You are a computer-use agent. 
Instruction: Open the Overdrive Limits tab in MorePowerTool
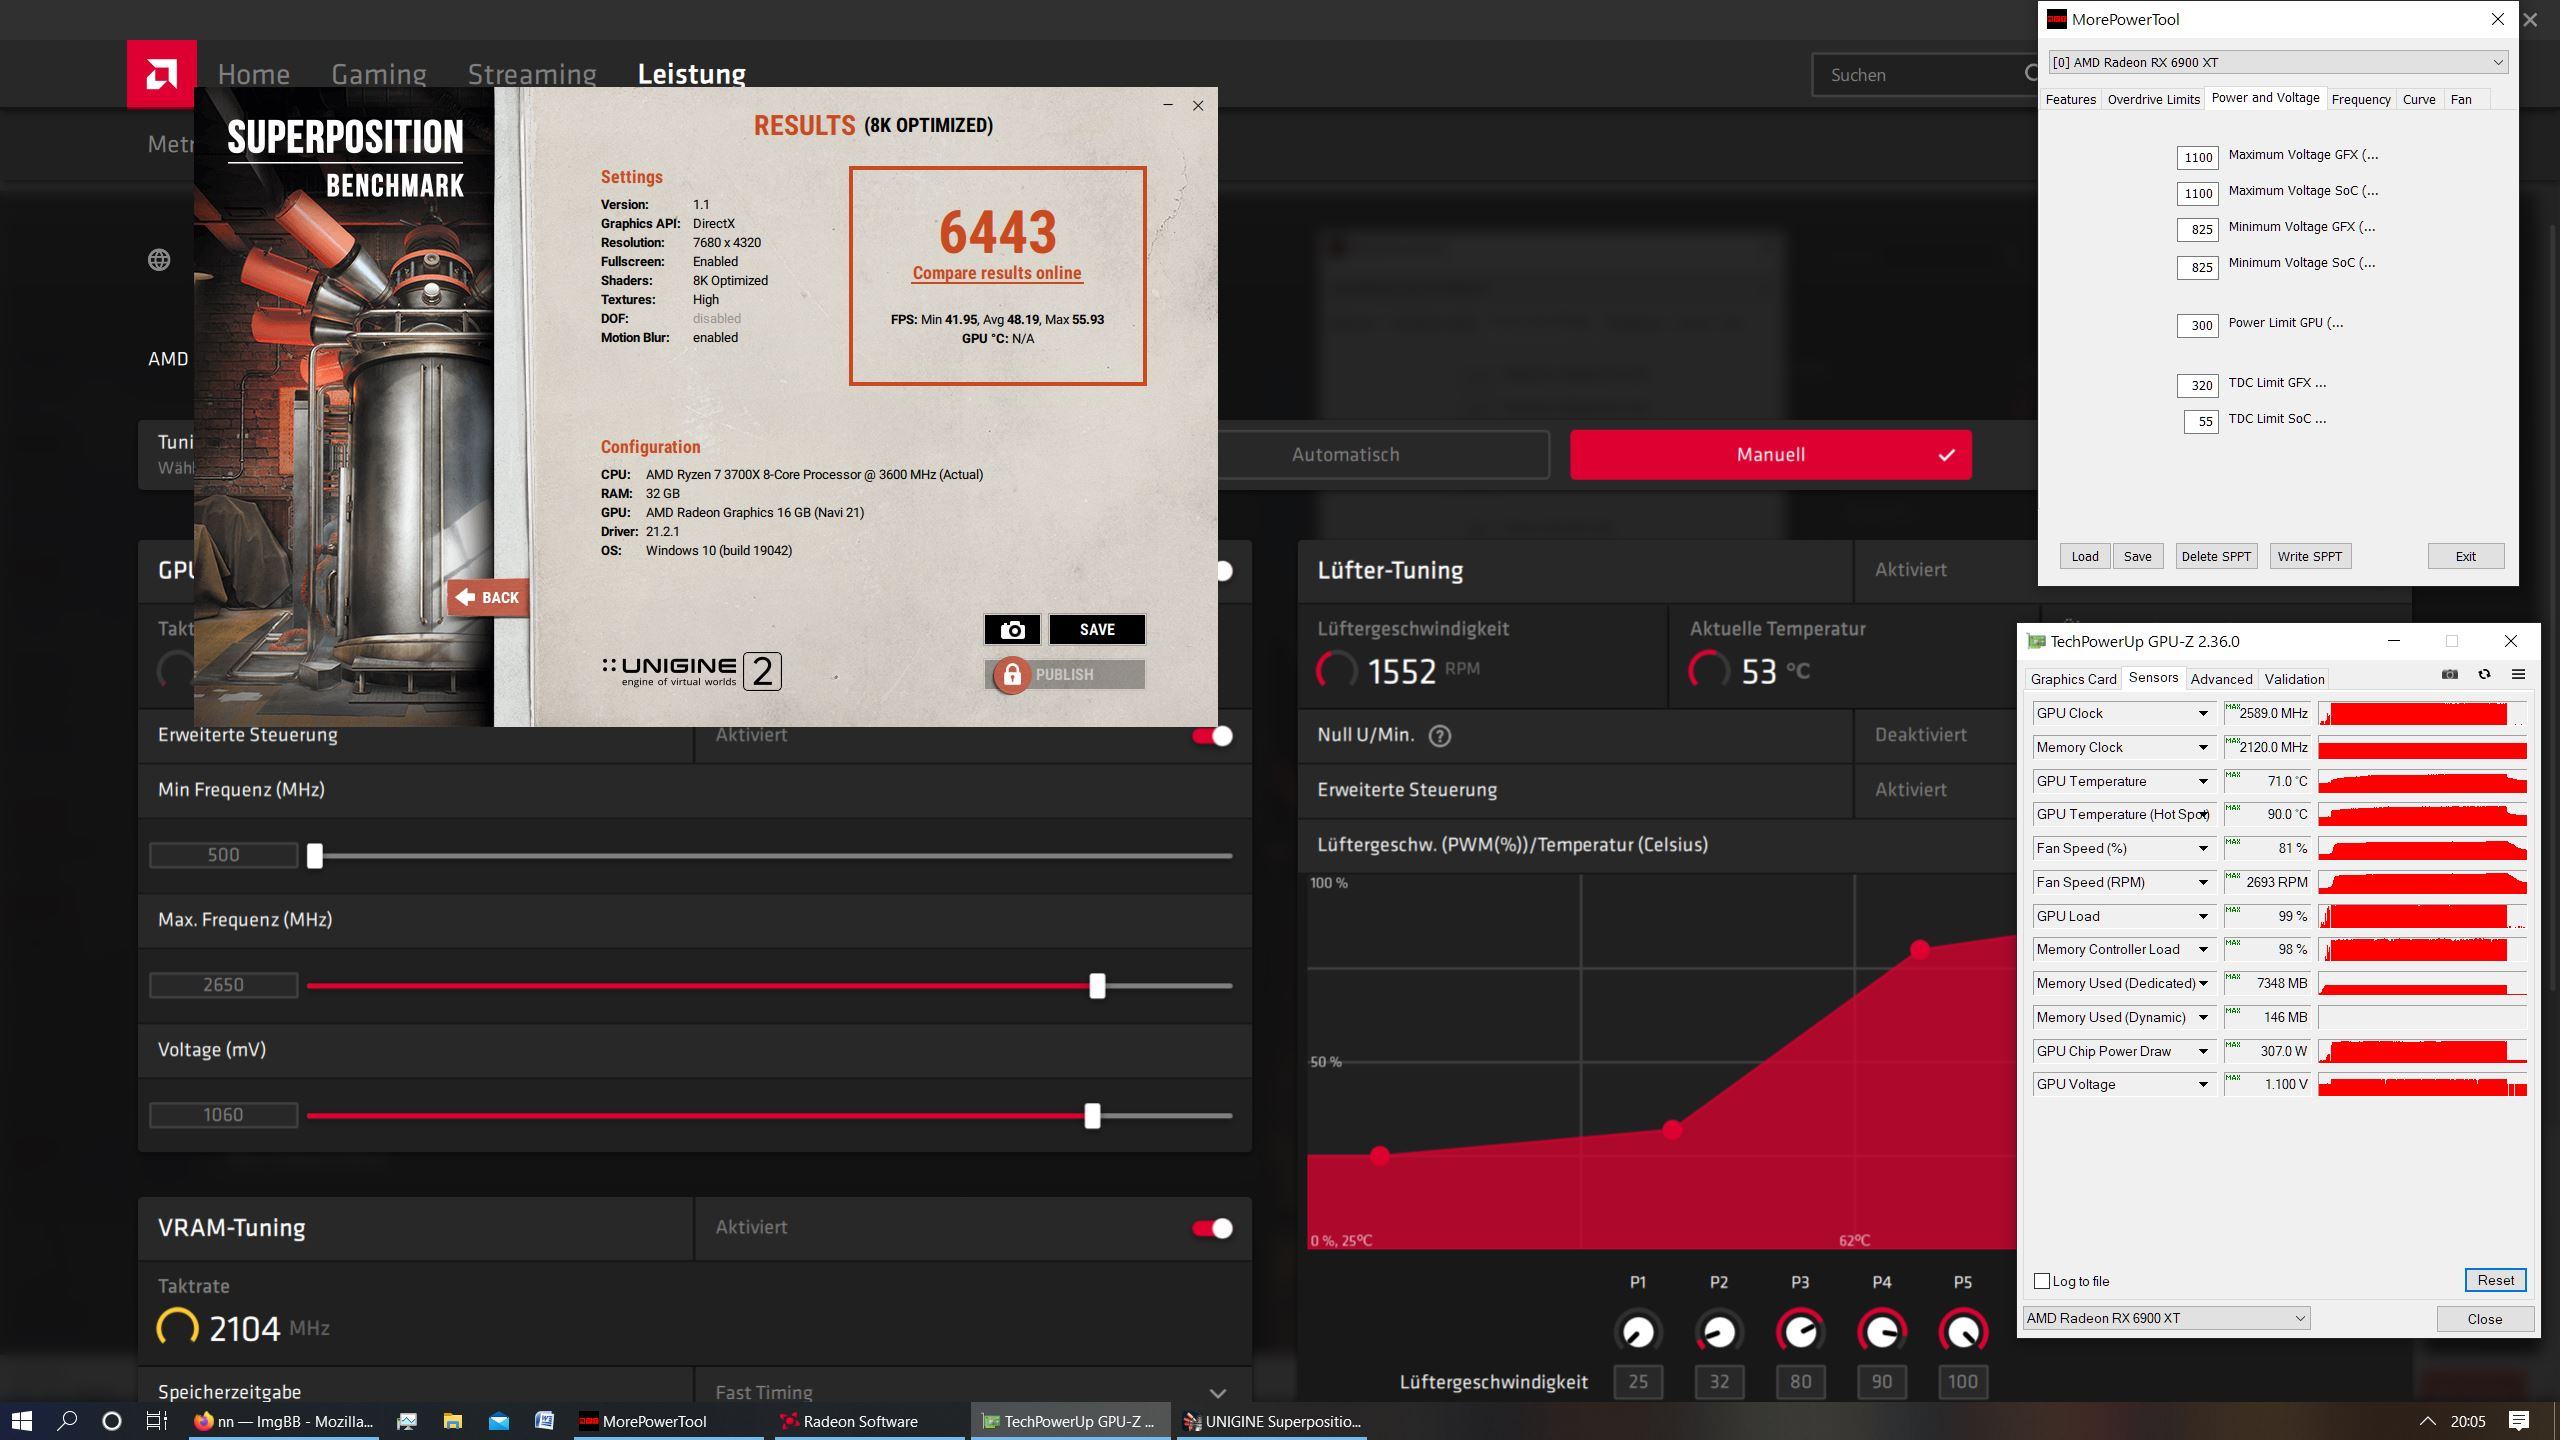2153,99
